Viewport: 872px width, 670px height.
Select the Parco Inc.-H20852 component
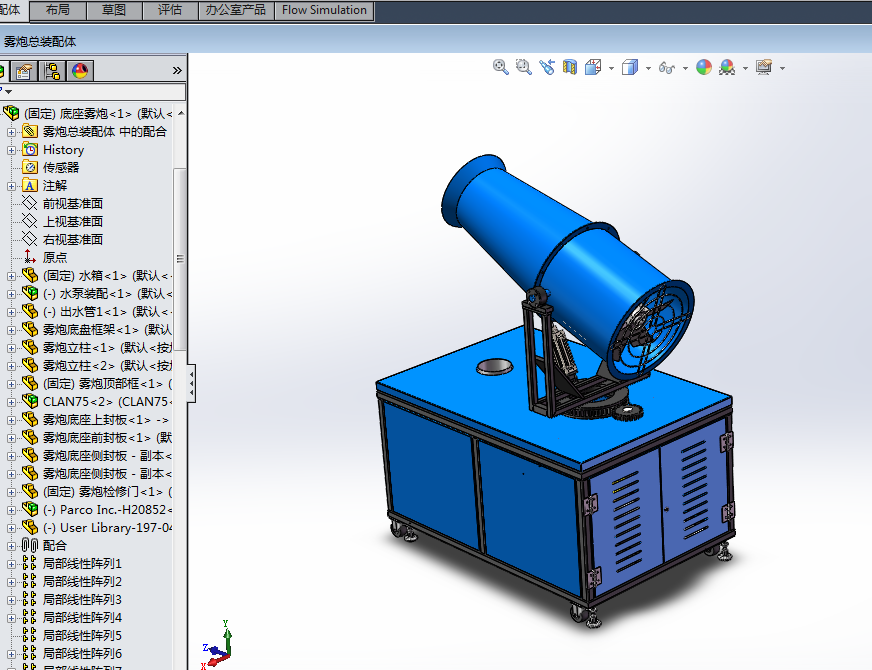tap(107, 509)
